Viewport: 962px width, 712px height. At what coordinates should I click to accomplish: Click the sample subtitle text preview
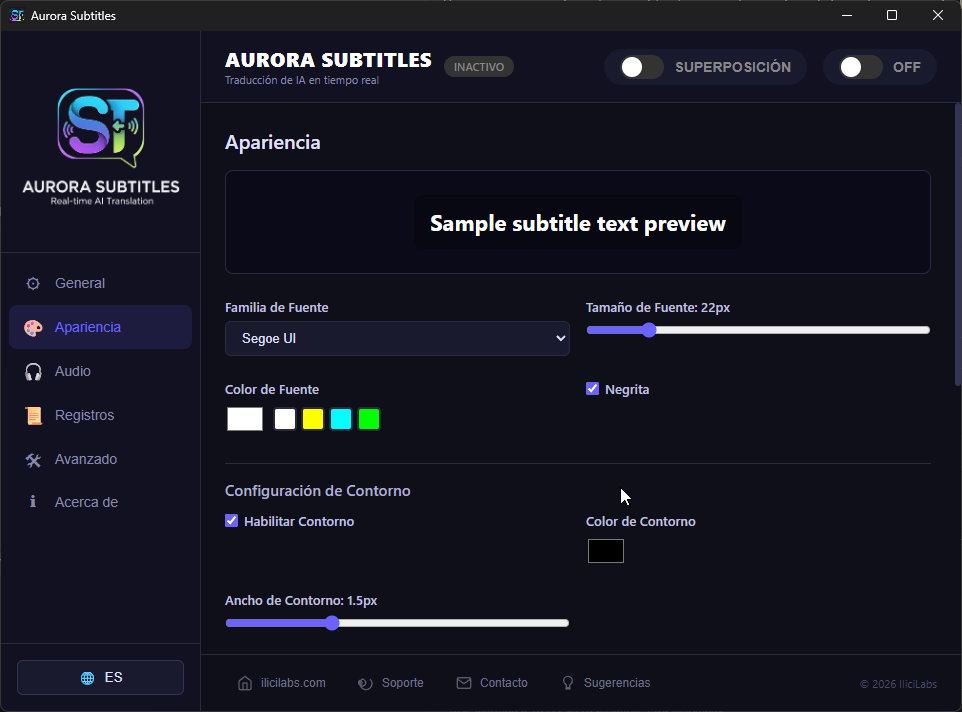pos(577,223)
